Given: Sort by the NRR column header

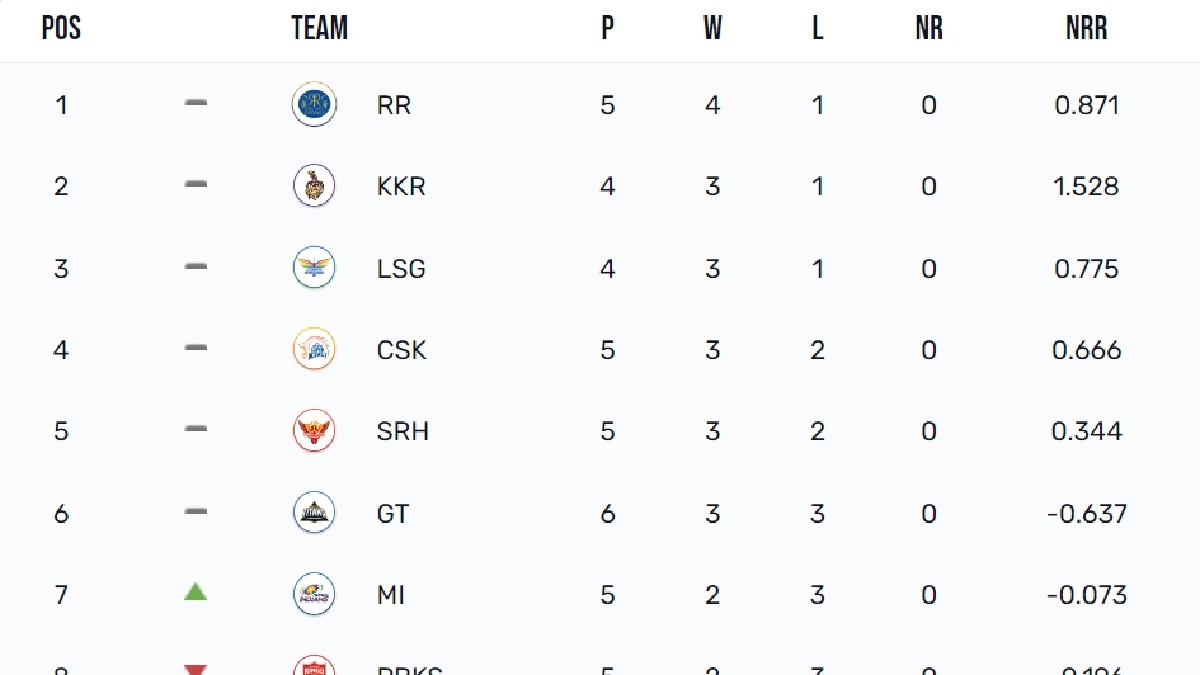Looking at the screenshot, I should point(1087,28).
